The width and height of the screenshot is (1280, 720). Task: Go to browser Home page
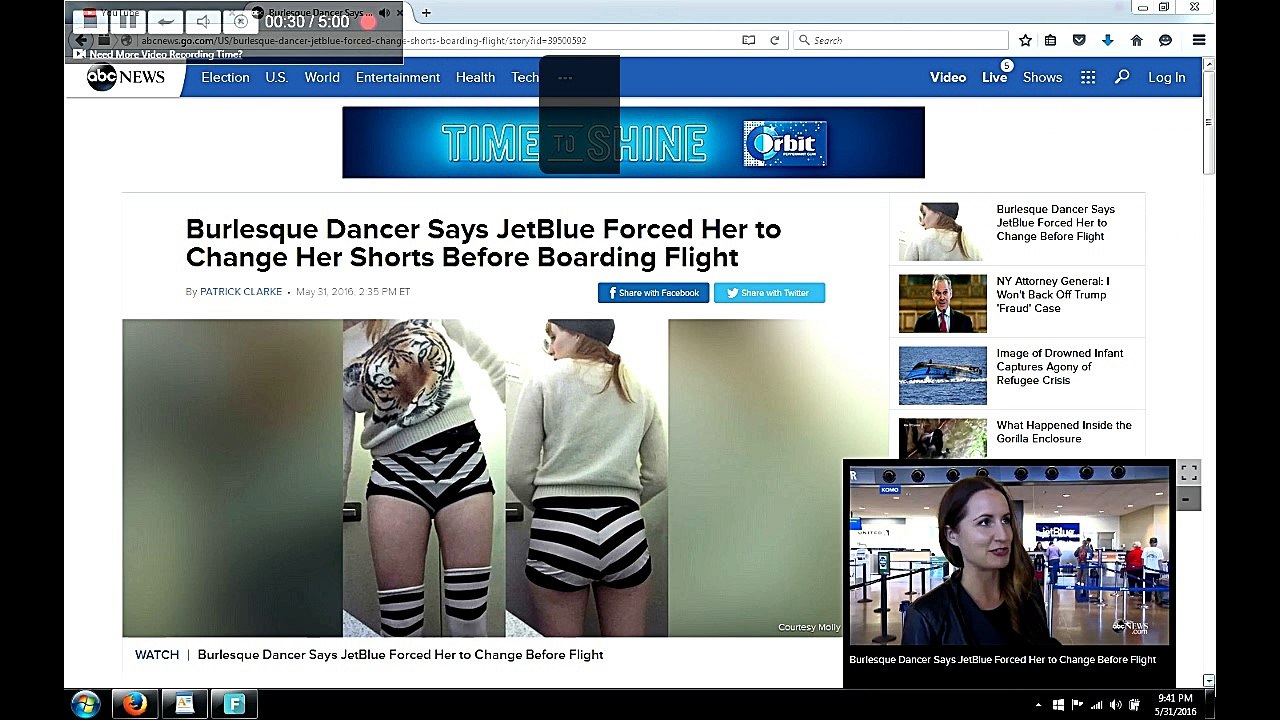click(1136, 40)
